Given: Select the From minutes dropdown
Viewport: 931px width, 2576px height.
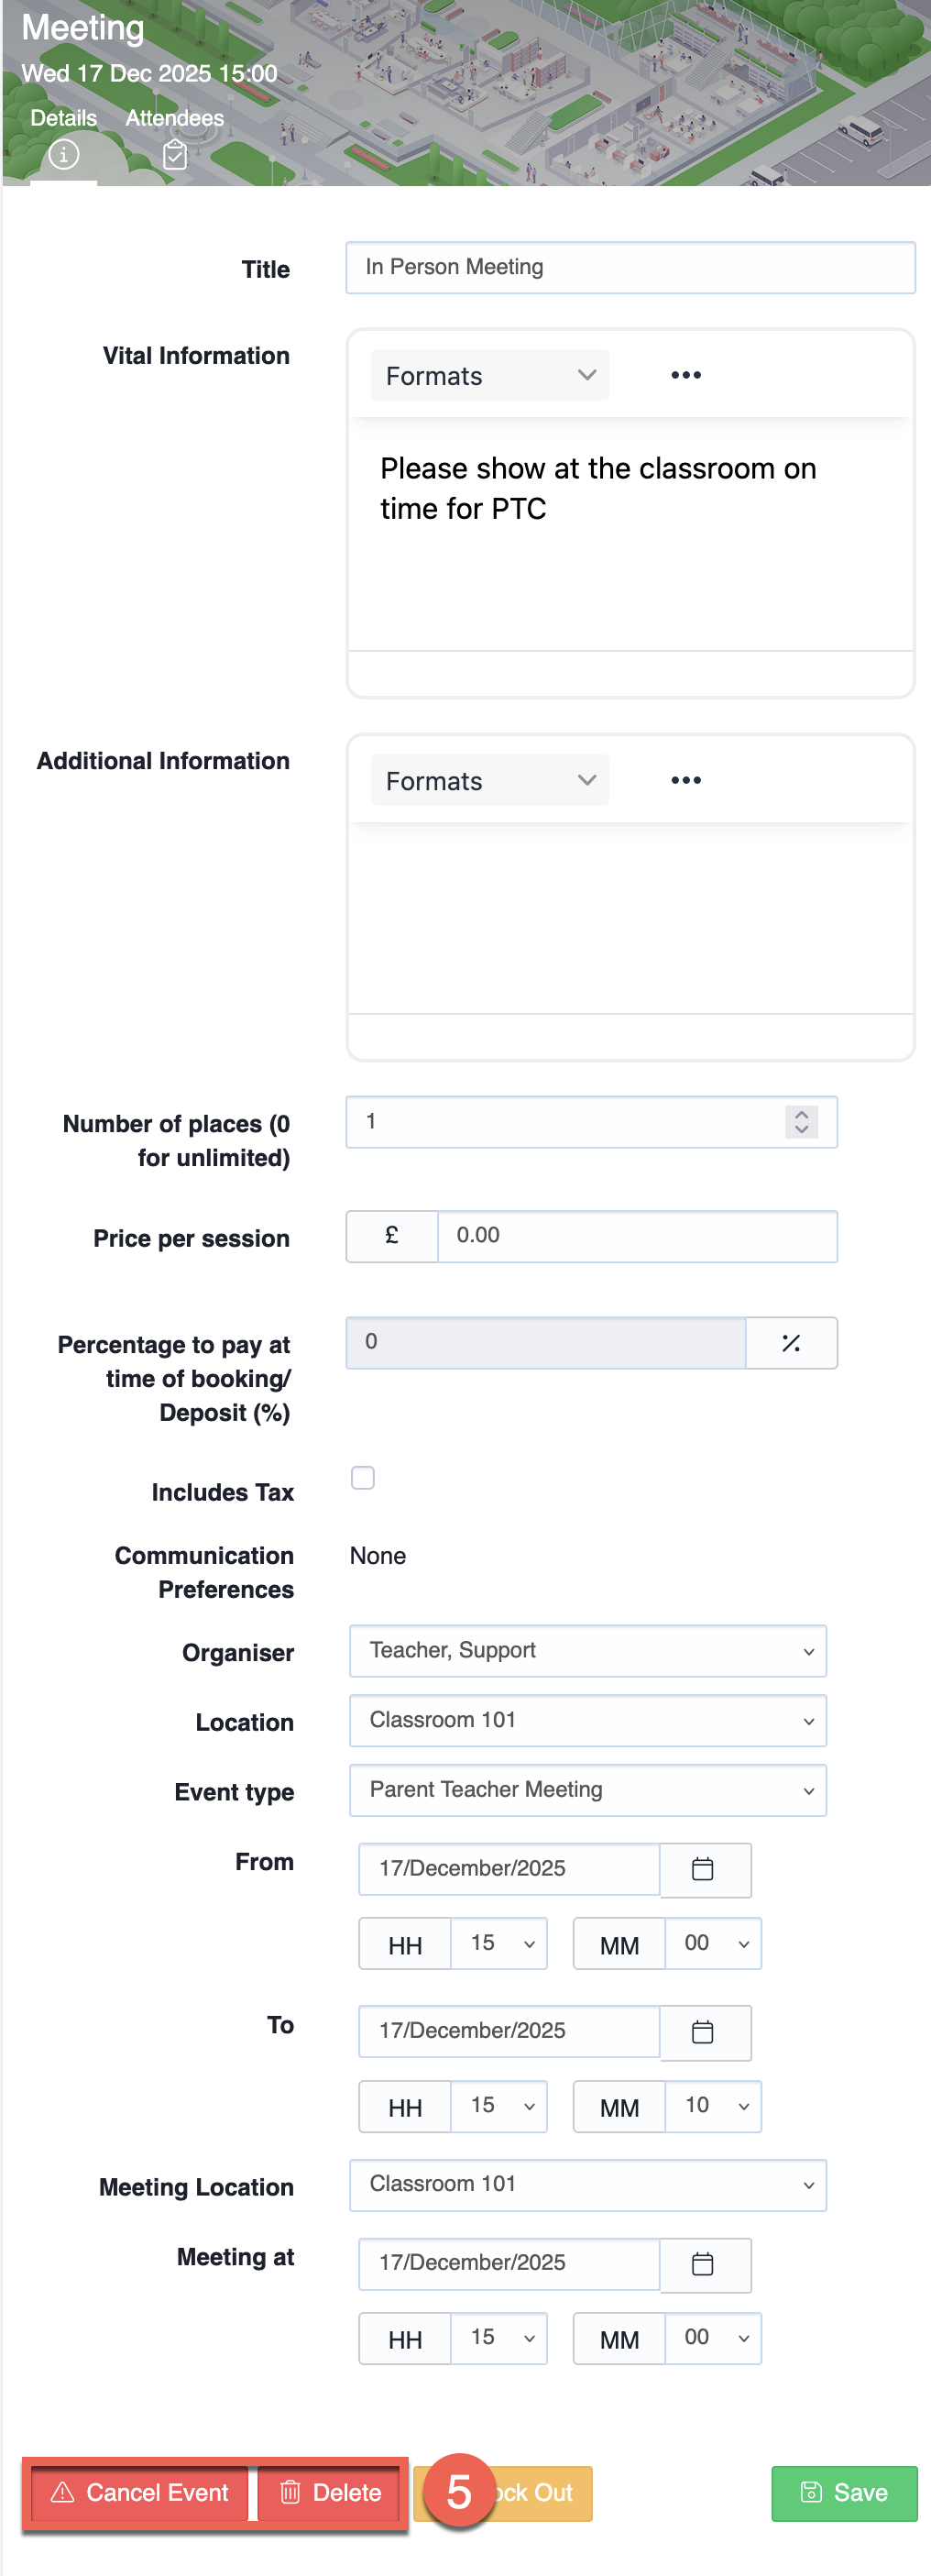Looking at the screenshot, I should (x=714, y=1943).
